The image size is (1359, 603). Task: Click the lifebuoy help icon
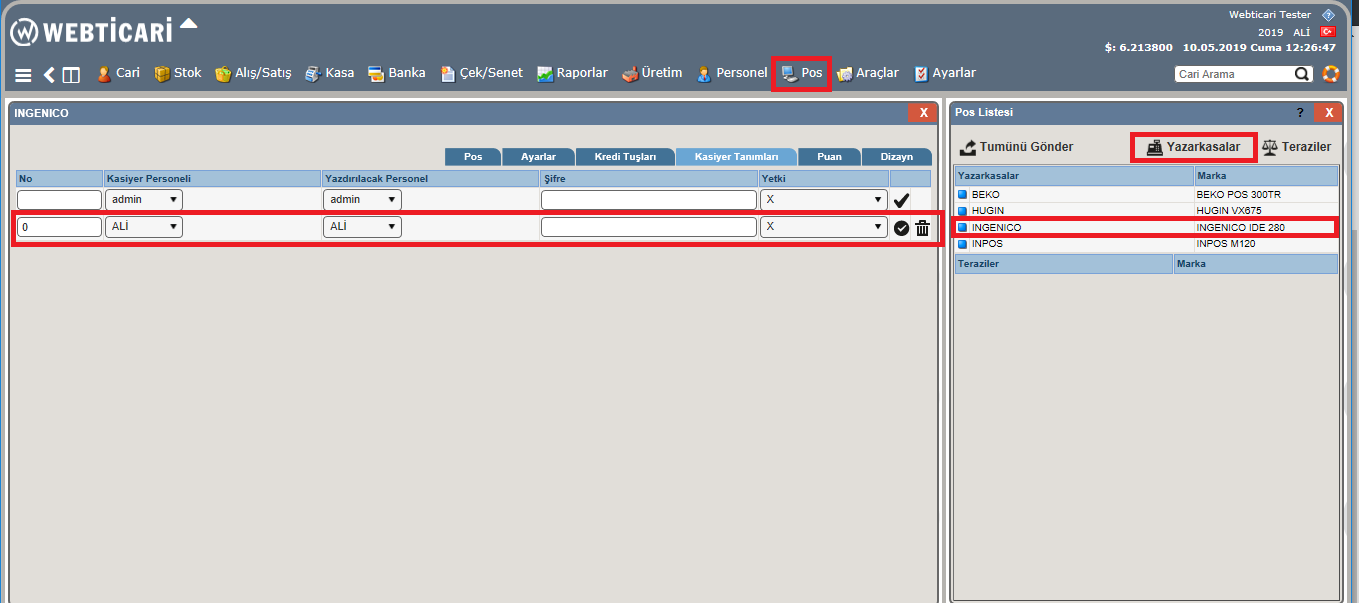[x=1330, y=74]
